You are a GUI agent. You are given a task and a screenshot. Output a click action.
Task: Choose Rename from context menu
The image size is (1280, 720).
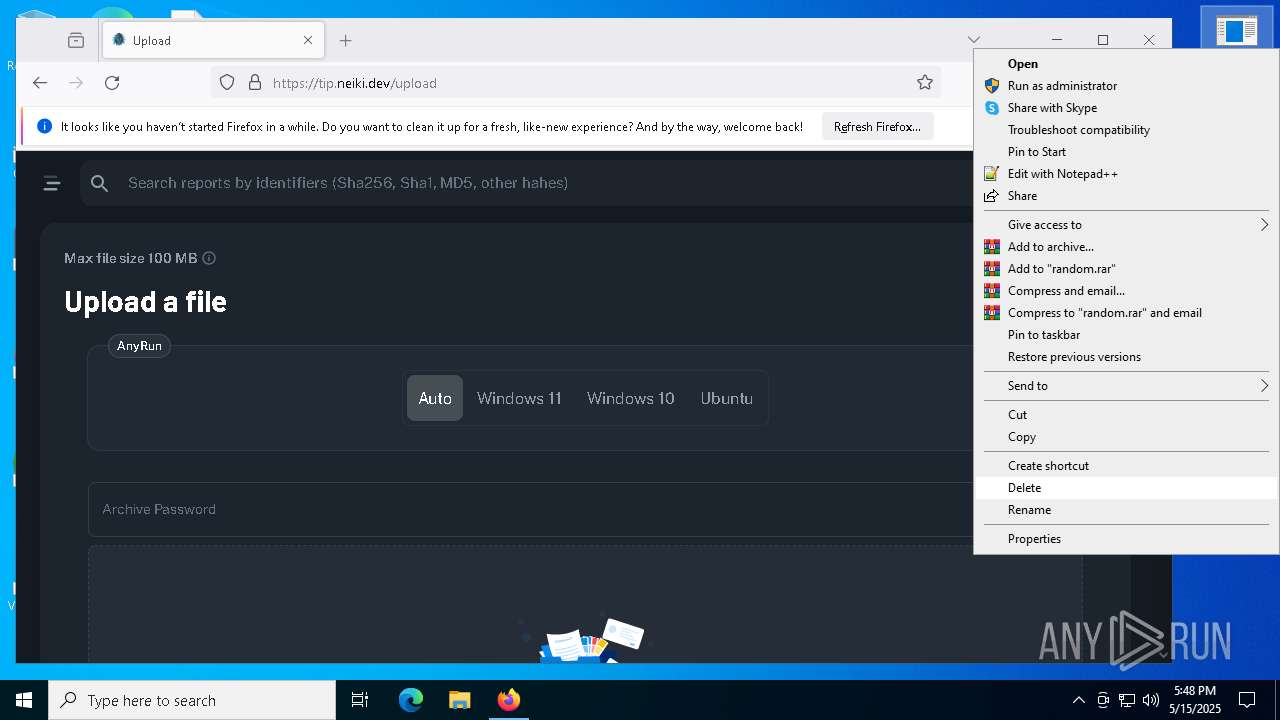tap(1126, 510)
